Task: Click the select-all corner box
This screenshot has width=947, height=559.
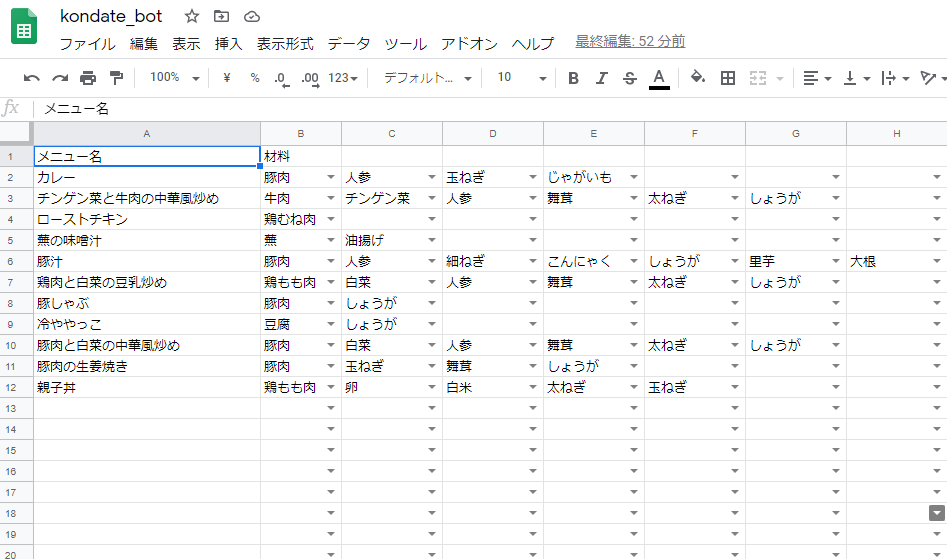Action: pyautogui.click(x=16, y=133)
